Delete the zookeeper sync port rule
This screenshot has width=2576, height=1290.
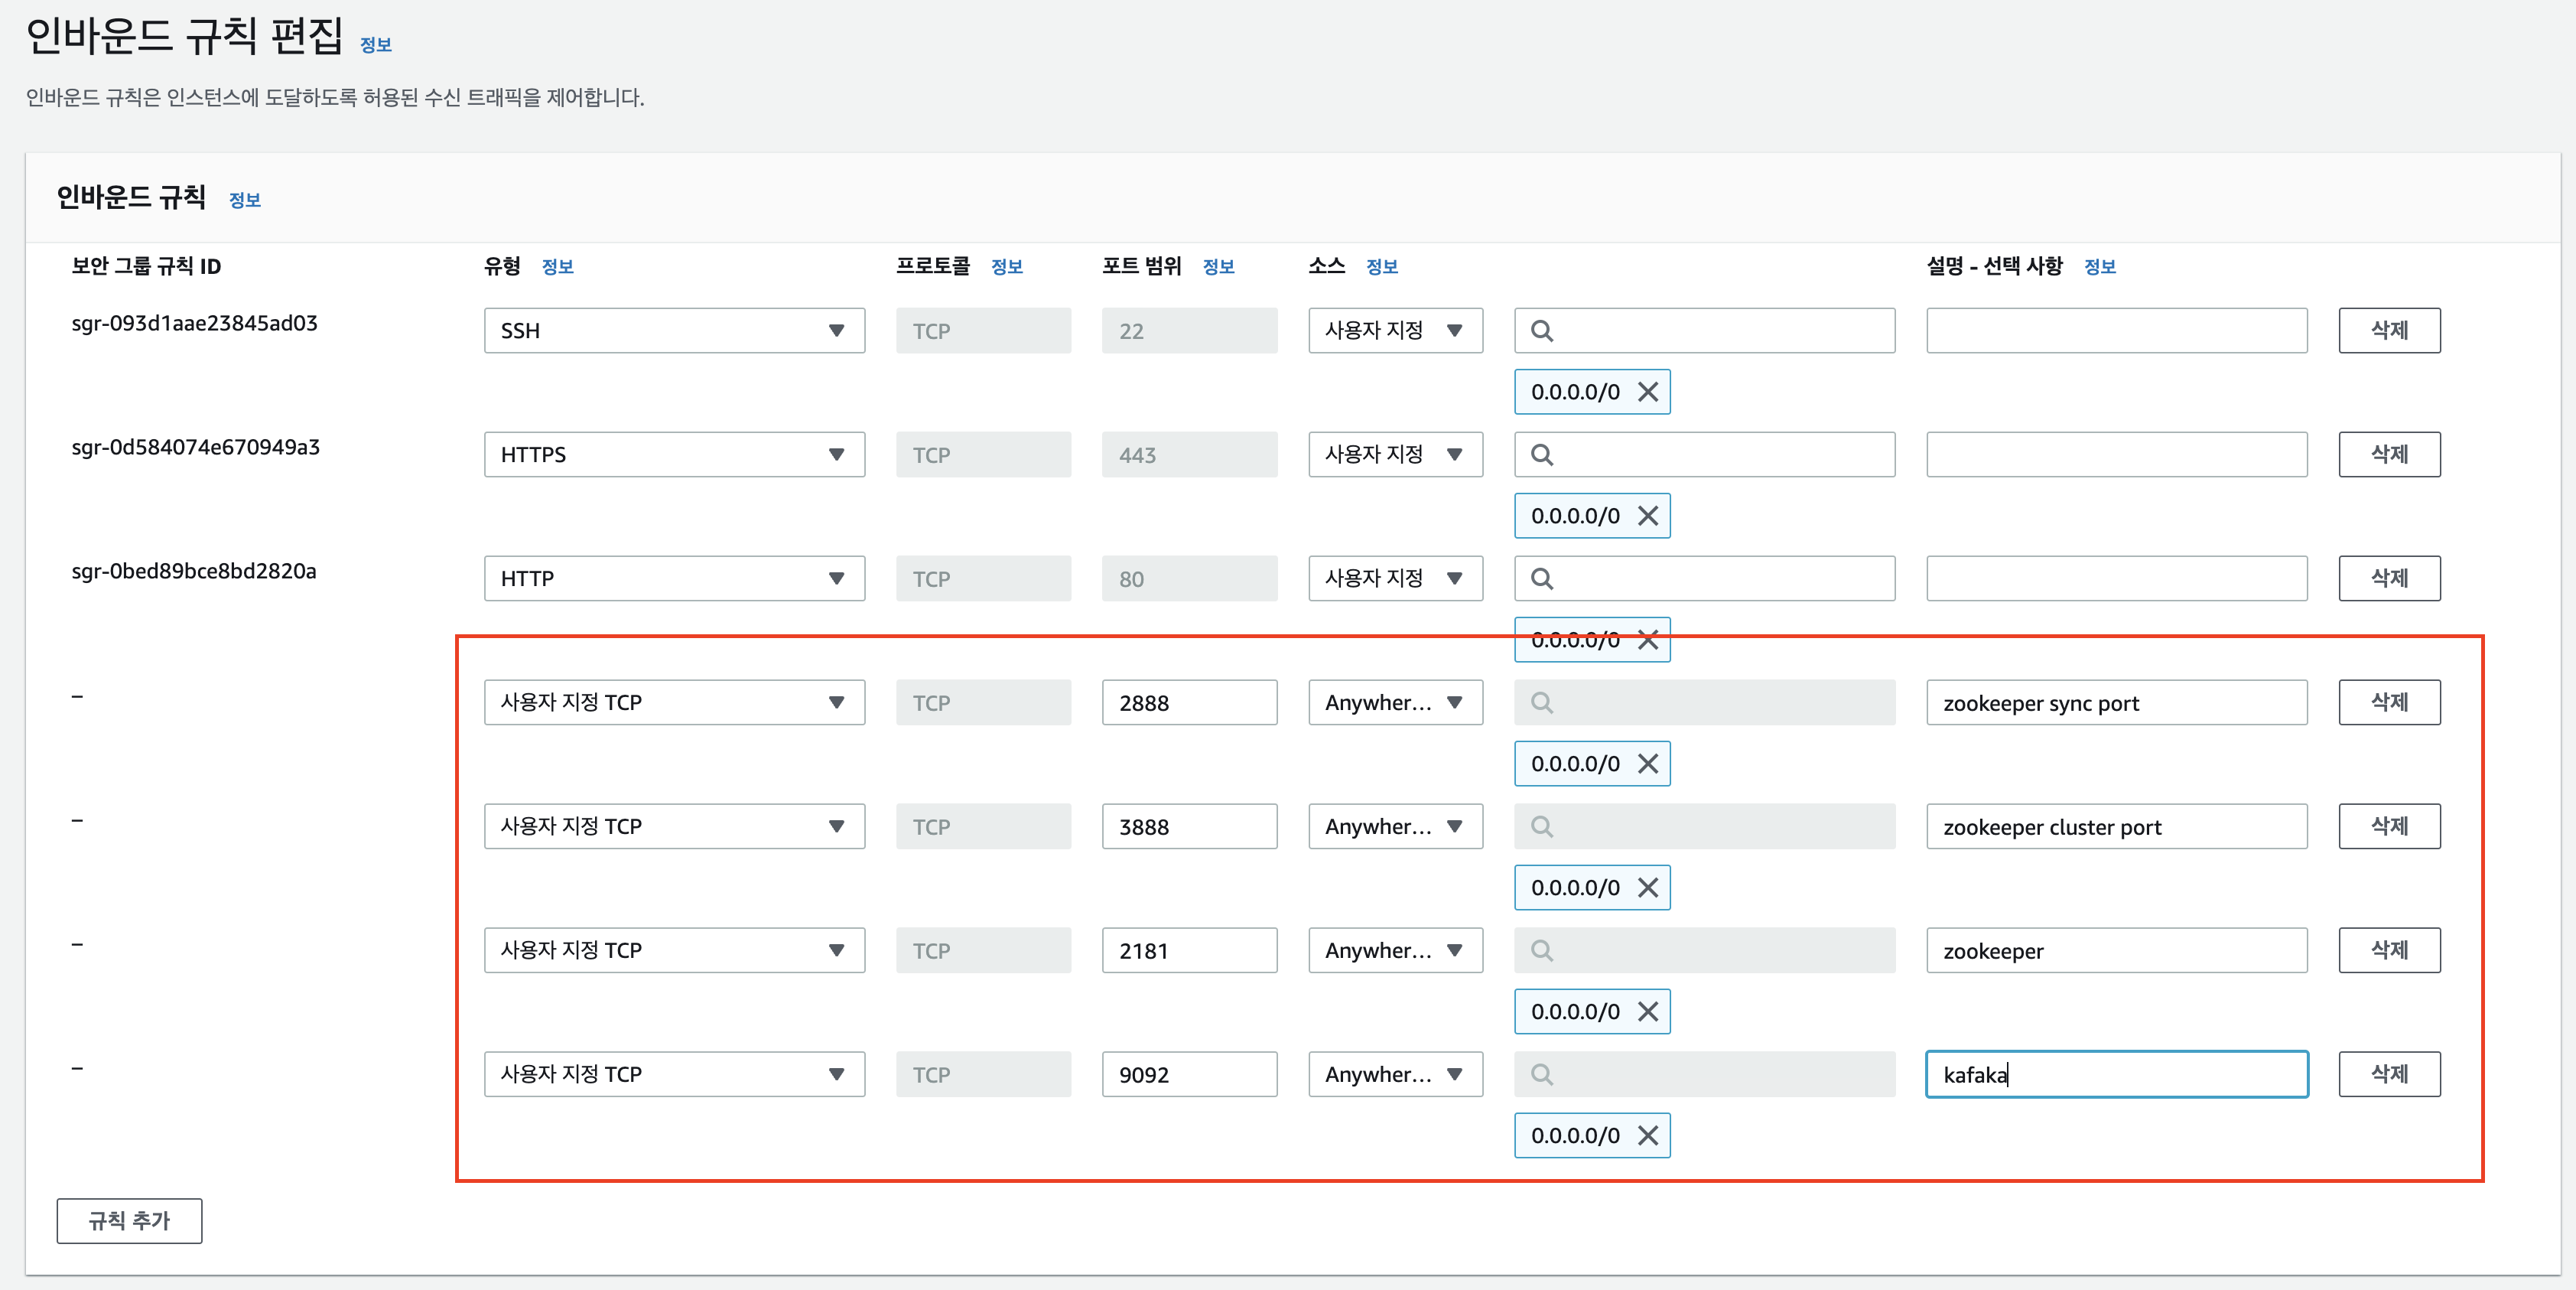tap(2389, 703)
